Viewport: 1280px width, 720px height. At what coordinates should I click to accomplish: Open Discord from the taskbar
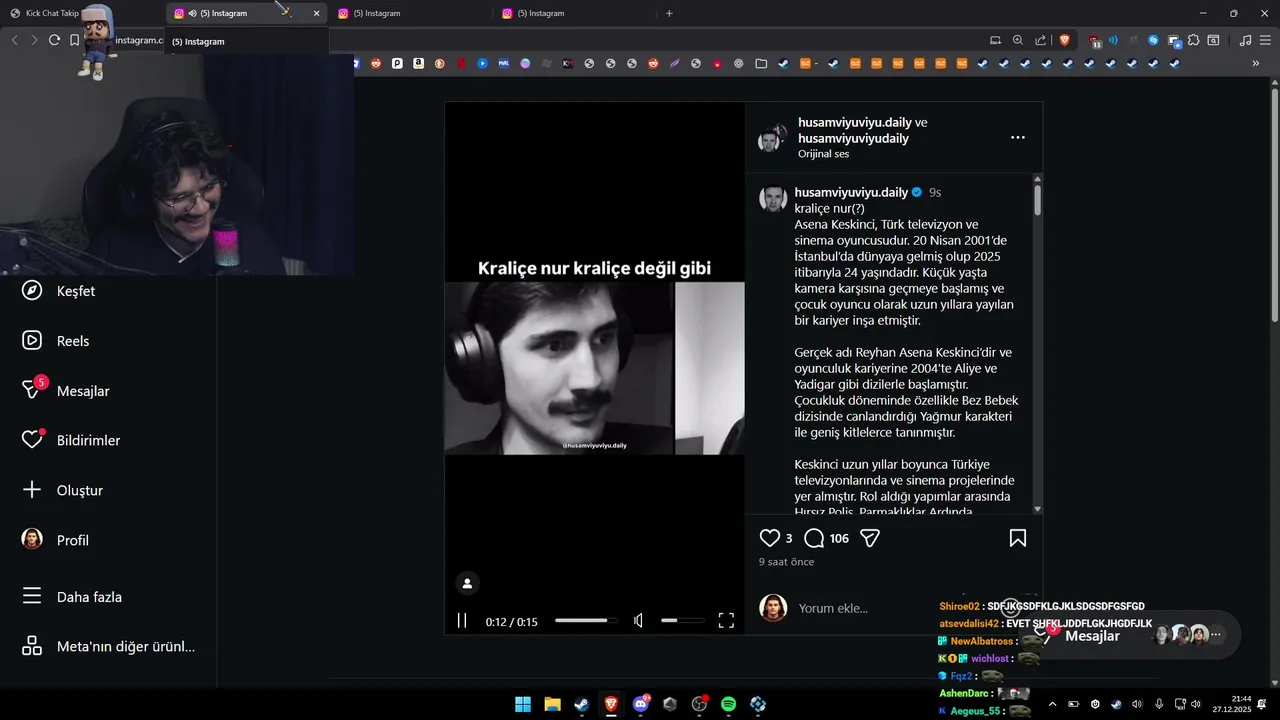click(x=641, y=704)
